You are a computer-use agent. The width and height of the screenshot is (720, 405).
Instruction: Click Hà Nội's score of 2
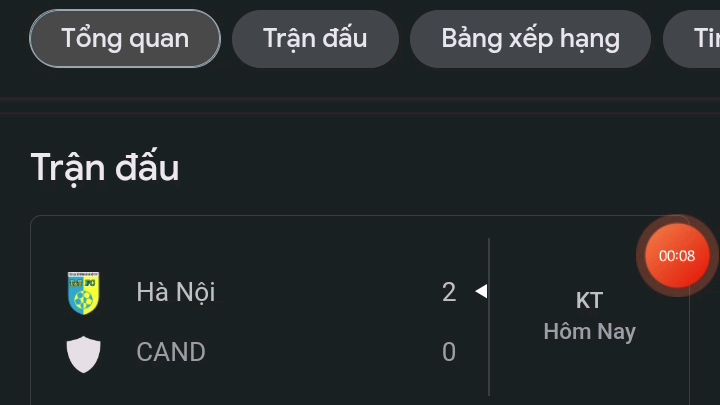[x=449, y=292]
